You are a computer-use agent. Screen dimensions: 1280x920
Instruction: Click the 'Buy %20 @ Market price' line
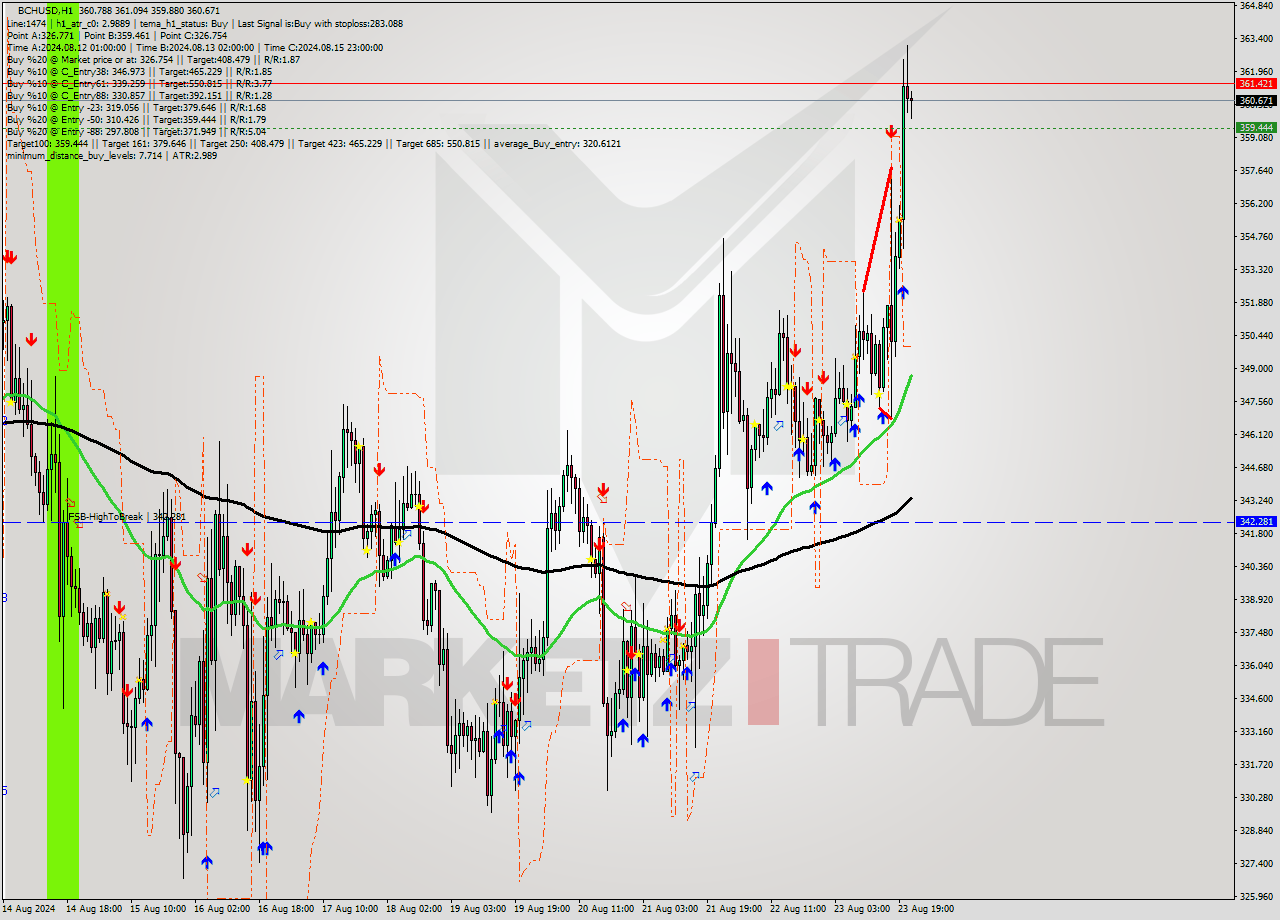pyautogui.click(x=153, y=59)
